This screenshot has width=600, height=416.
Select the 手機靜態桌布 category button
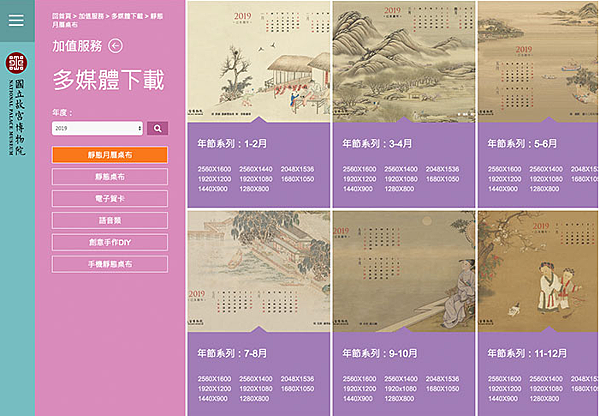pos(110,264)
